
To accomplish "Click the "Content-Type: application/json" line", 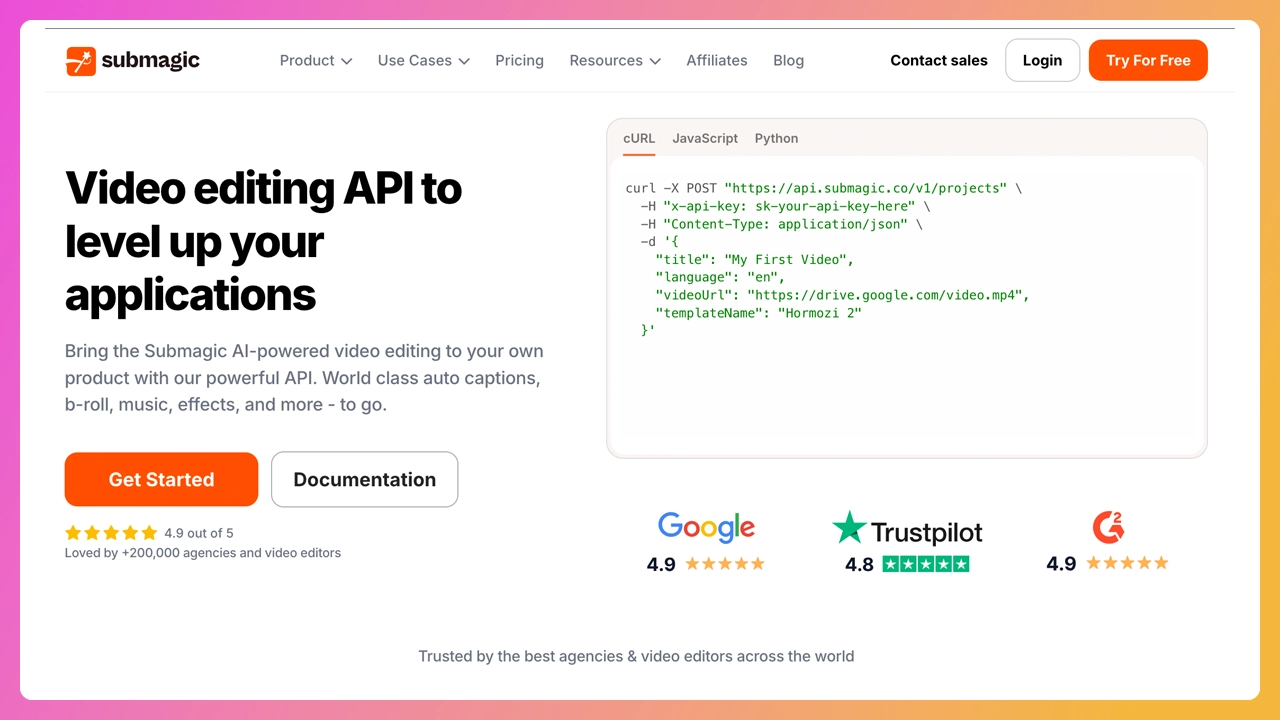I will pyautogui.click(x=781, y=224).
